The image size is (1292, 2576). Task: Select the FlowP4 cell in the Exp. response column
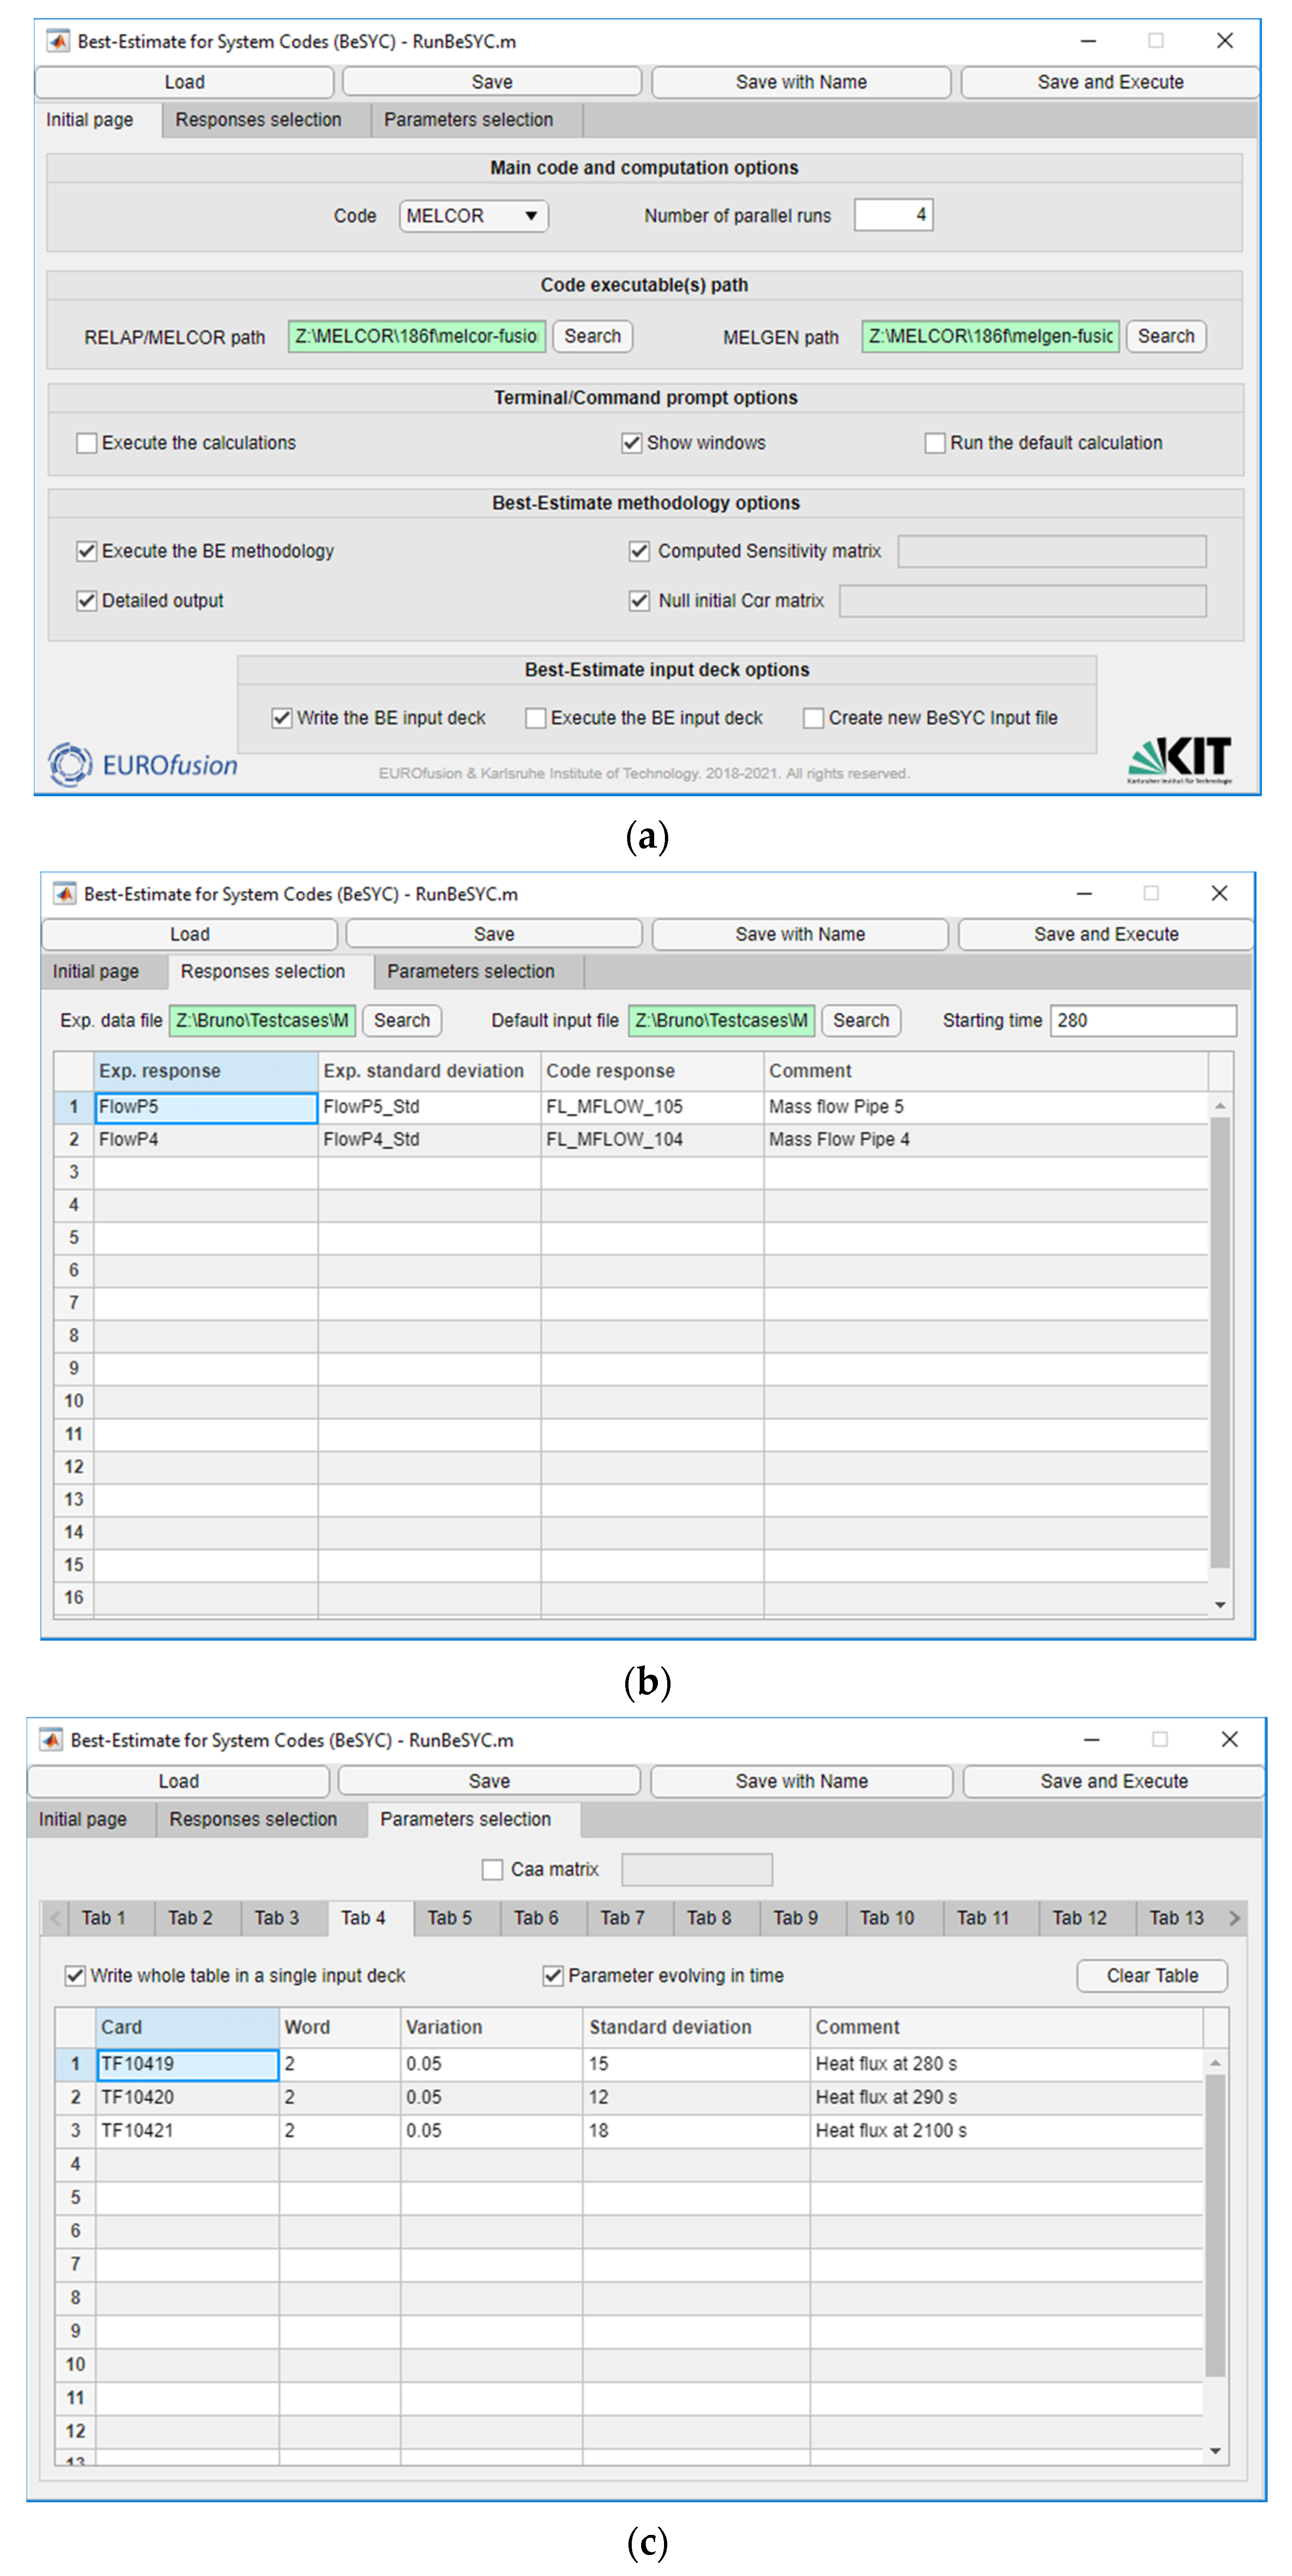point(205,1139)
